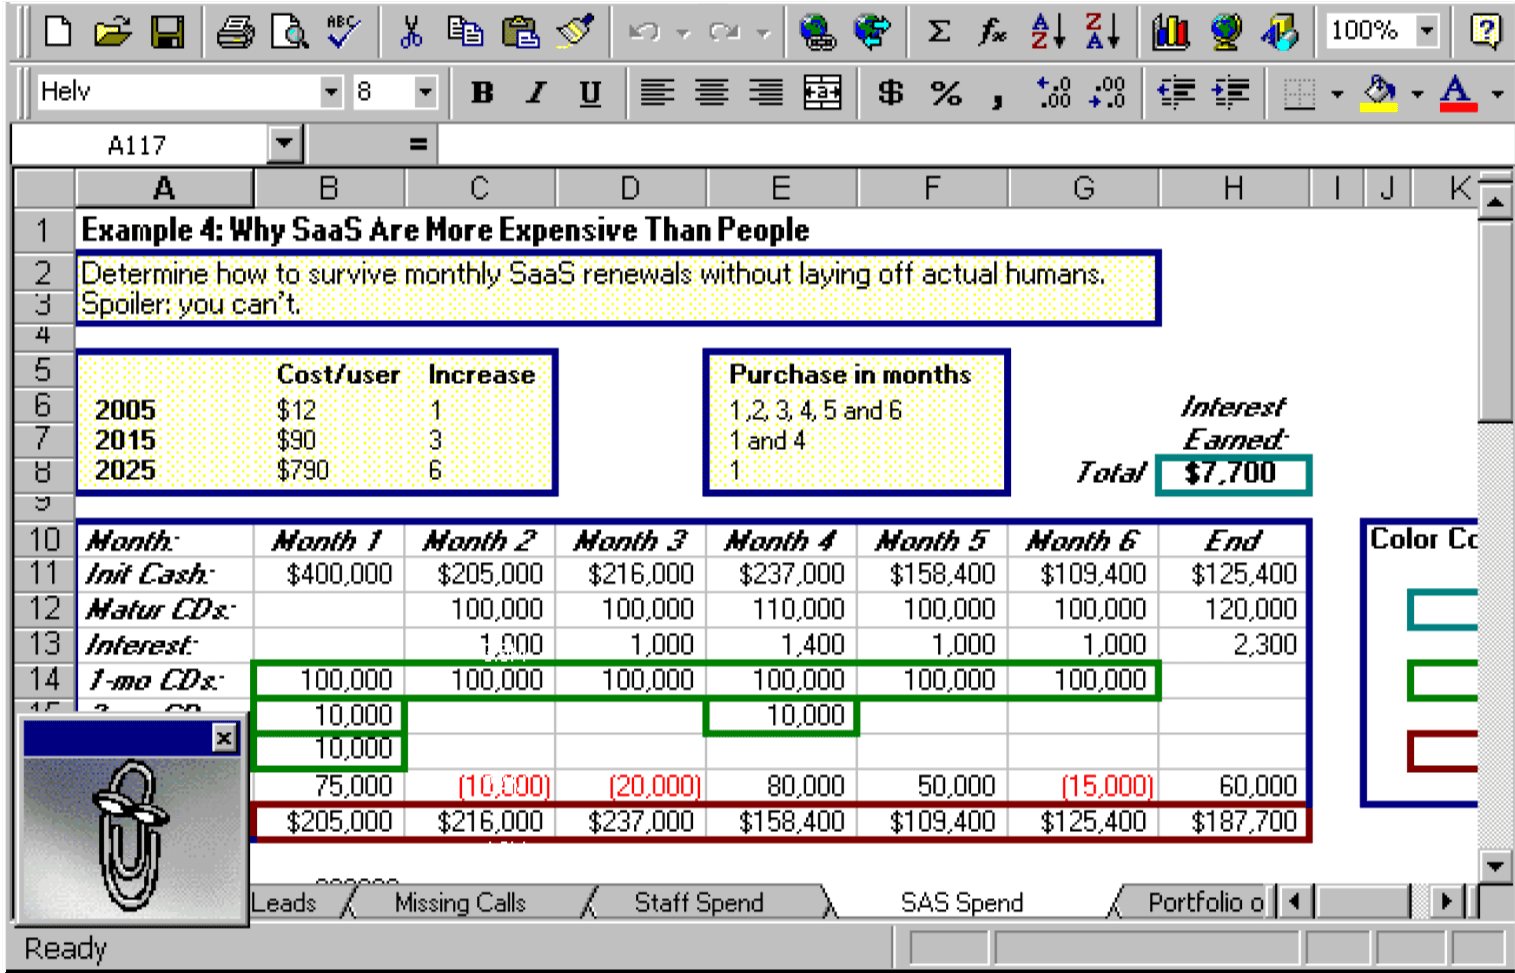Viewport: 1515px width, 973px height.
Task: Open the fill color dropdown arrow
Action: click(x=1417, y=94)
